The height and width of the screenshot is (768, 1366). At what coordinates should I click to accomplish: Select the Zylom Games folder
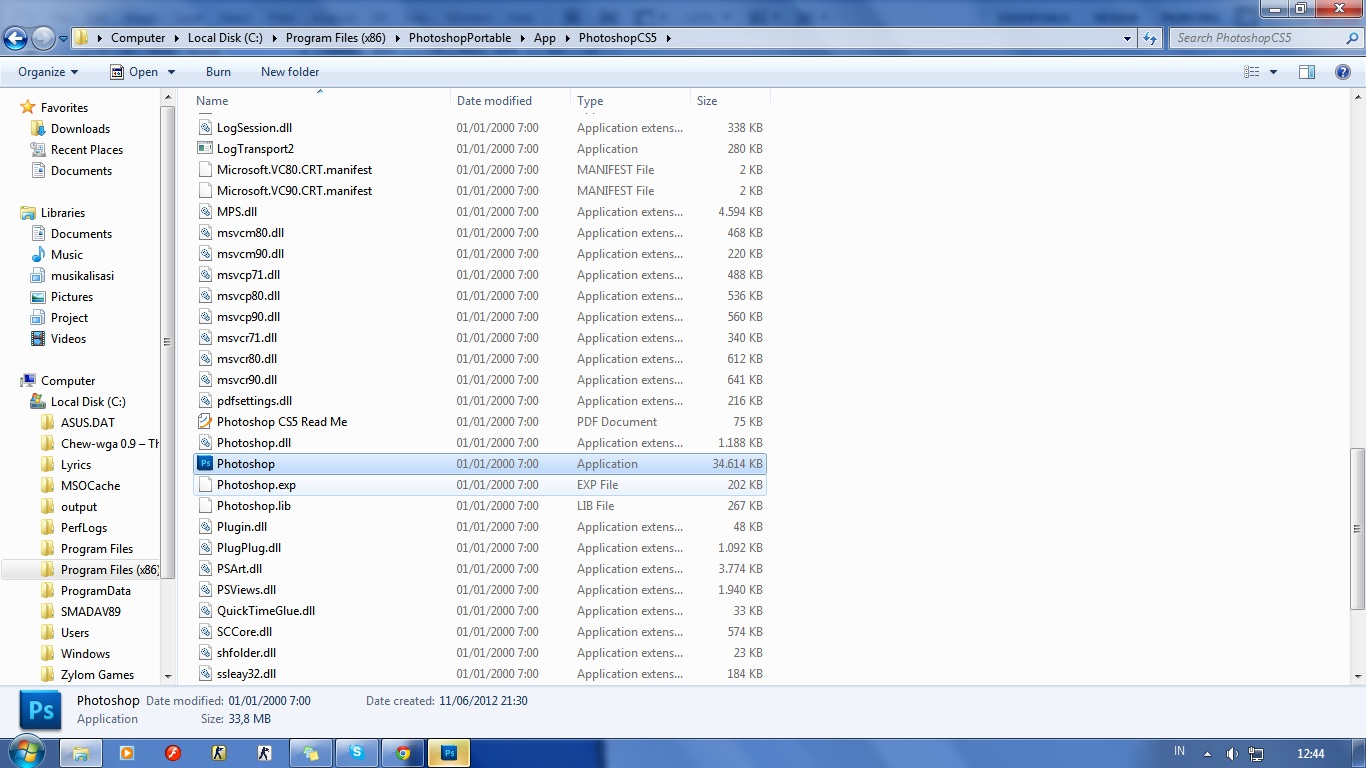coord(97,674)
